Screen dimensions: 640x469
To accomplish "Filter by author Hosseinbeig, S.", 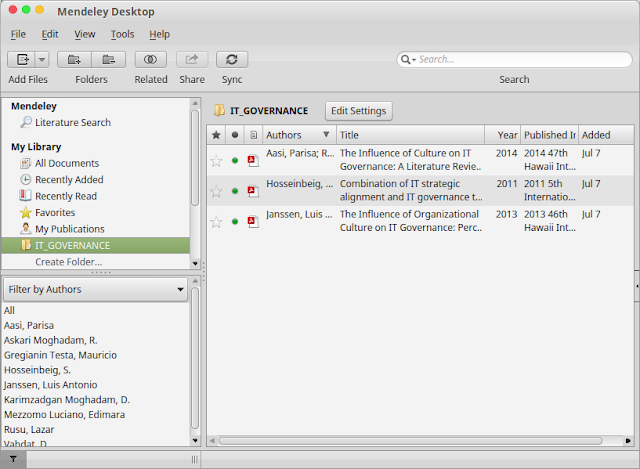I will [38, 370].
